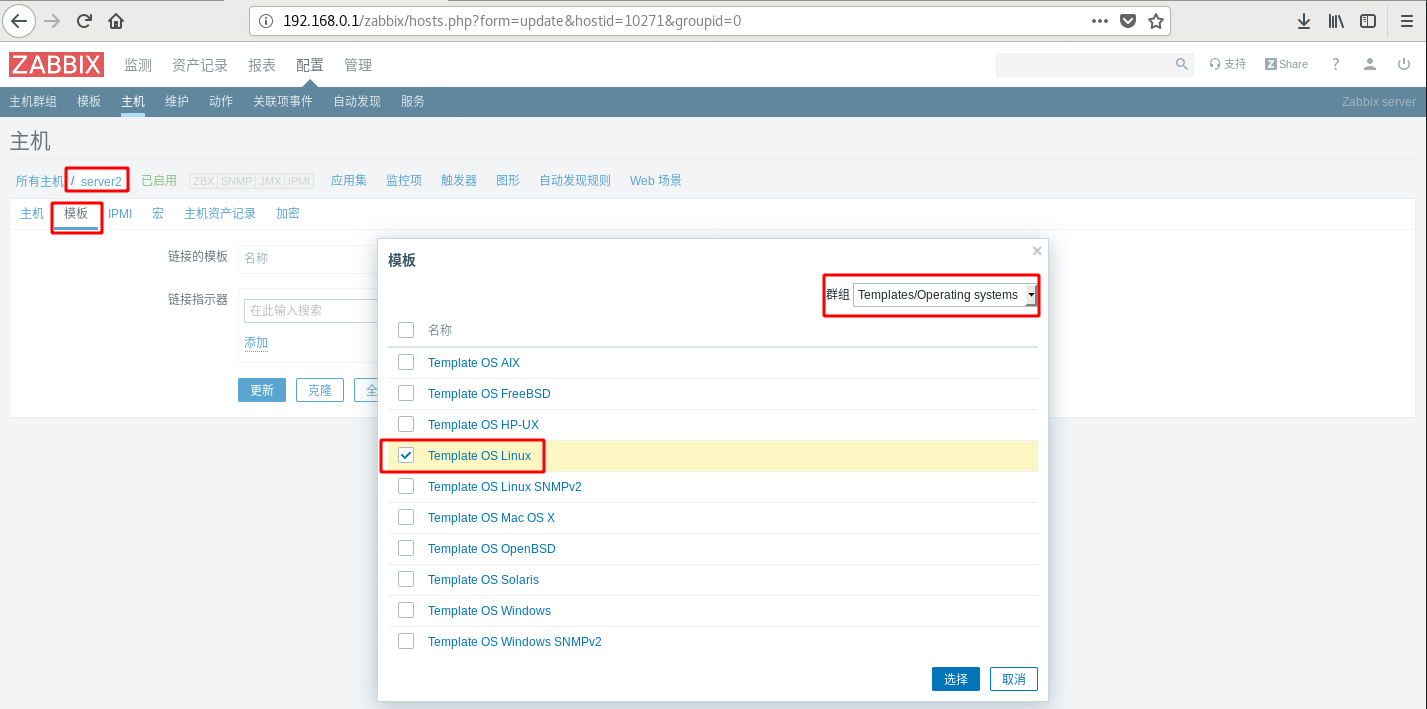
Task: Go to 维护 submenu item
Action: [x=177, y=102]
